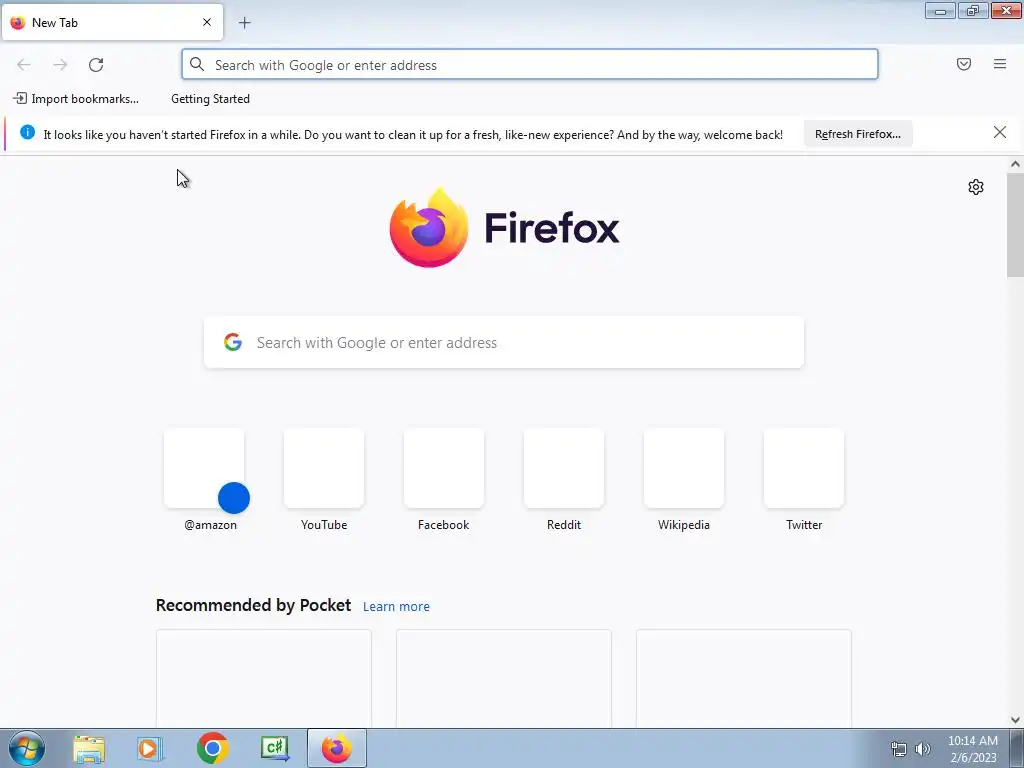This screenshot has width=1024, height=768.
Task: Open new tab personalize gear icon
Action: 976,187
